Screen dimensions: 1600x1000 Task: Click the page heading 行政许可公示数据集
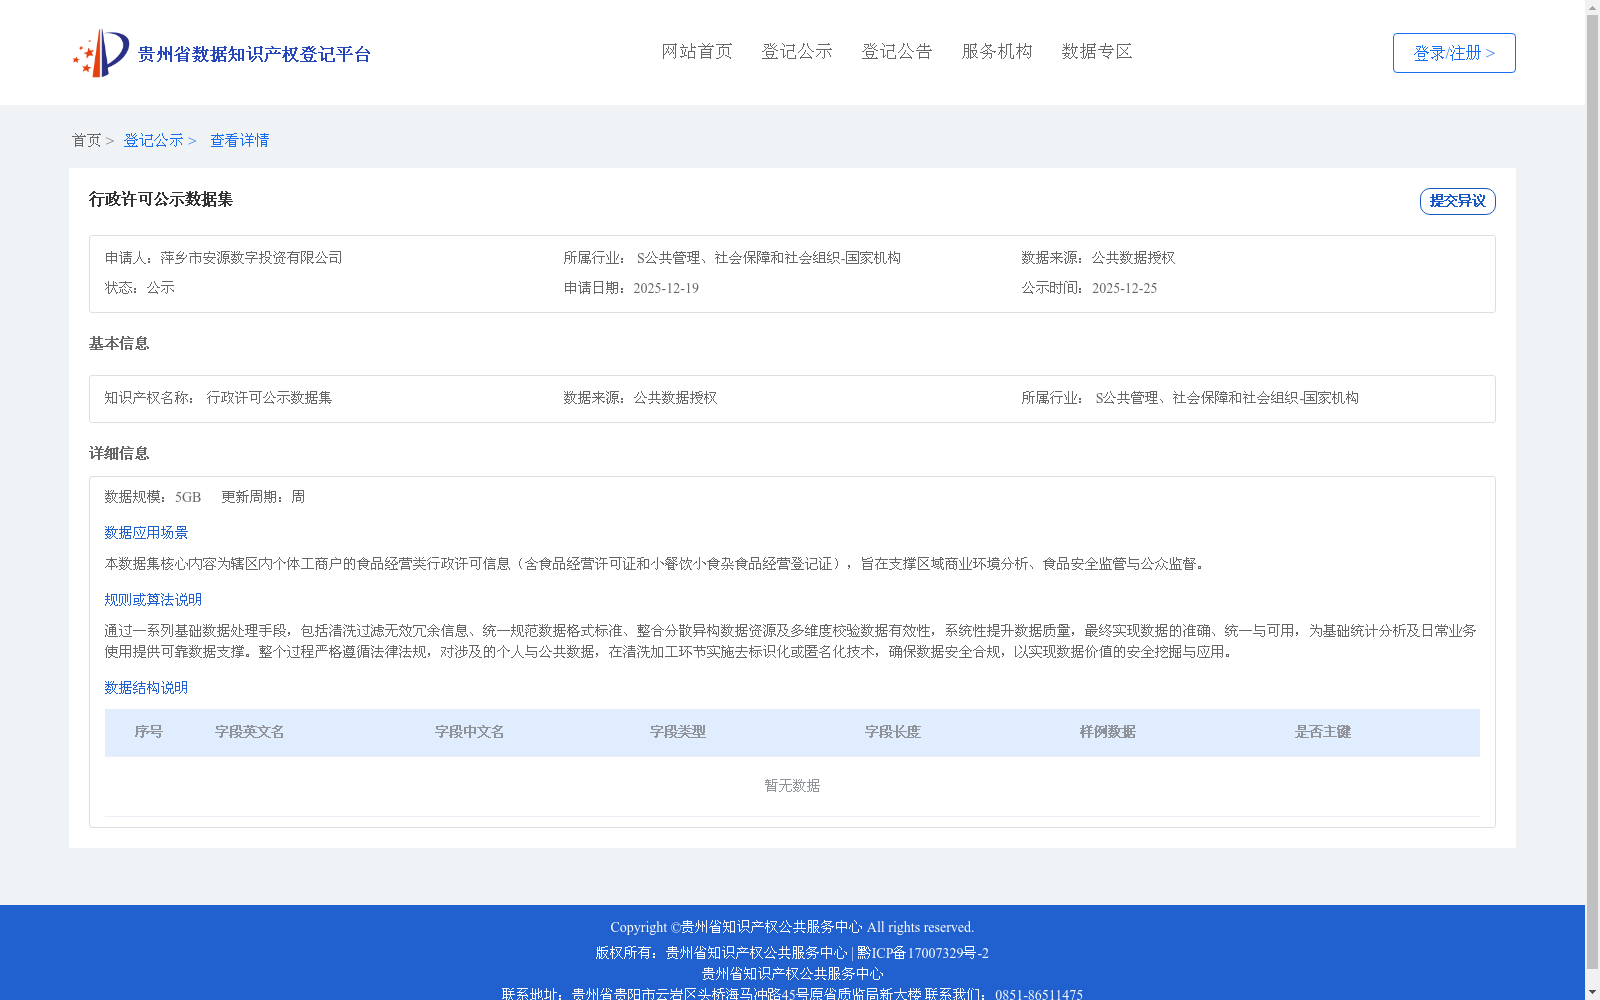pos(161,199)
